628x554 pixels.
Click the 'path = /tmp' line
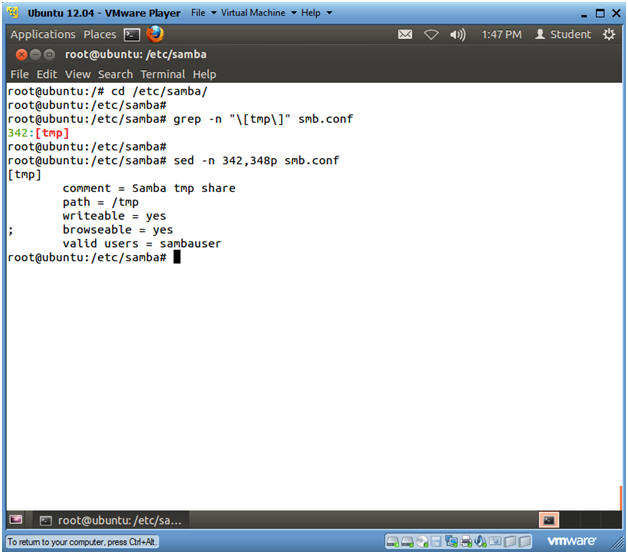[101, 202]
